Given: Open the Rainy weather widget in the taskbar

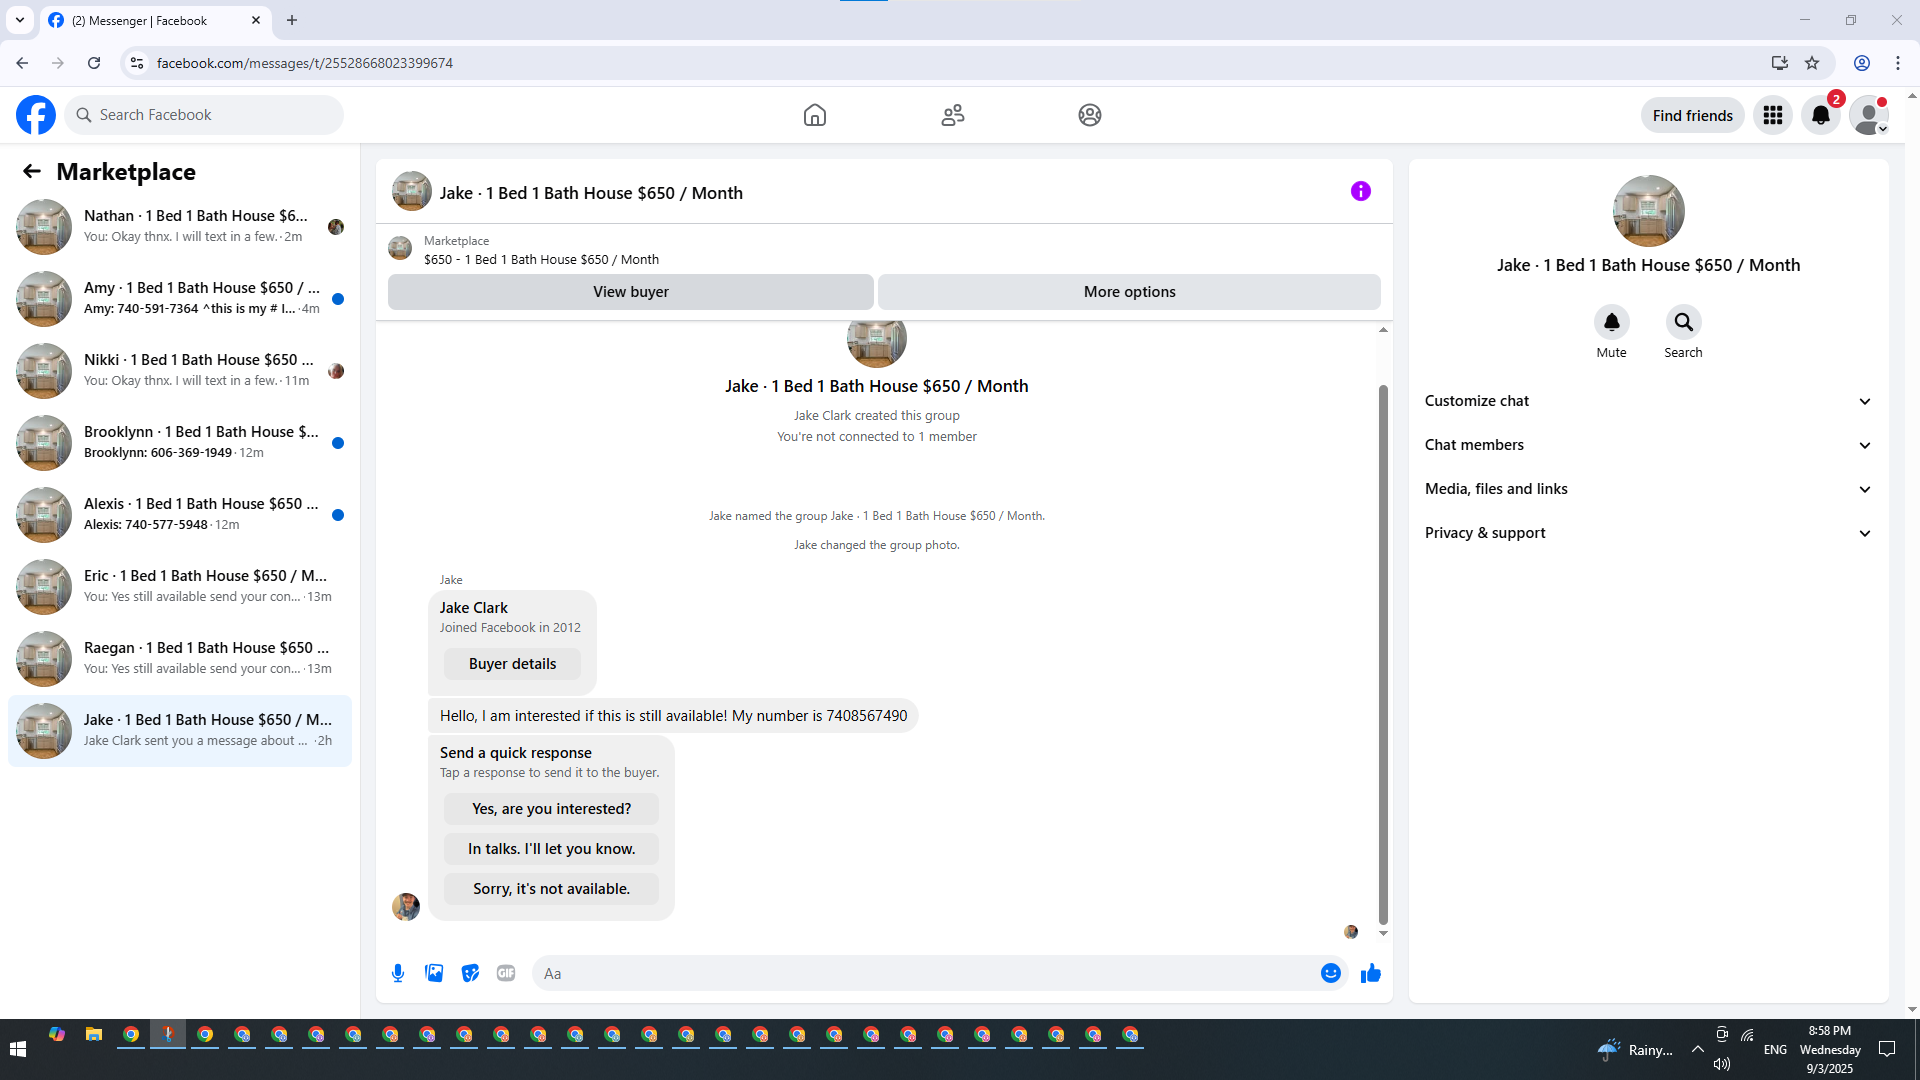Looking at the screenshot, I should (x=1635, y=1049).
